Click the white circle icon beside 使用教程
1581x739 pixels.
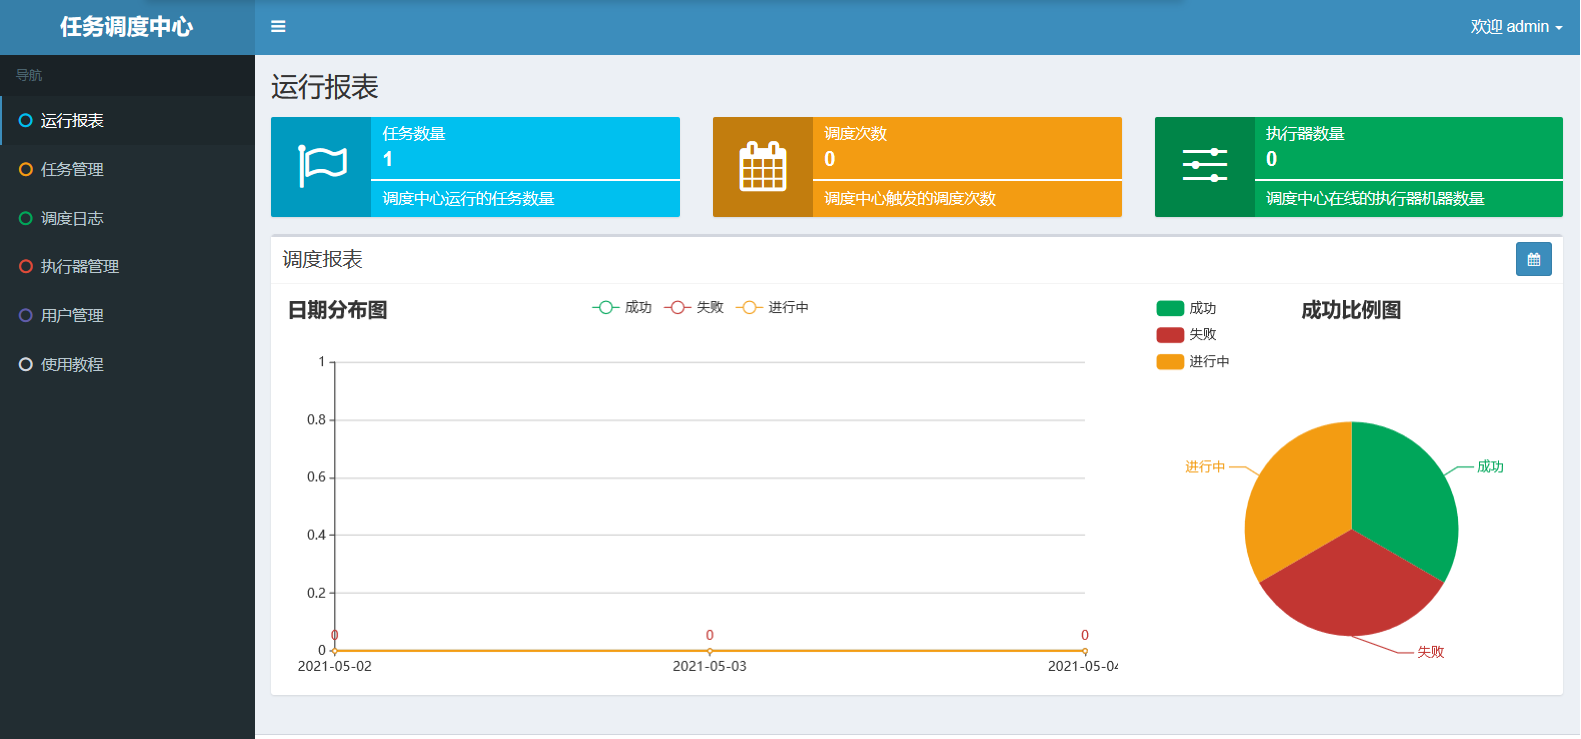point(26,364)
